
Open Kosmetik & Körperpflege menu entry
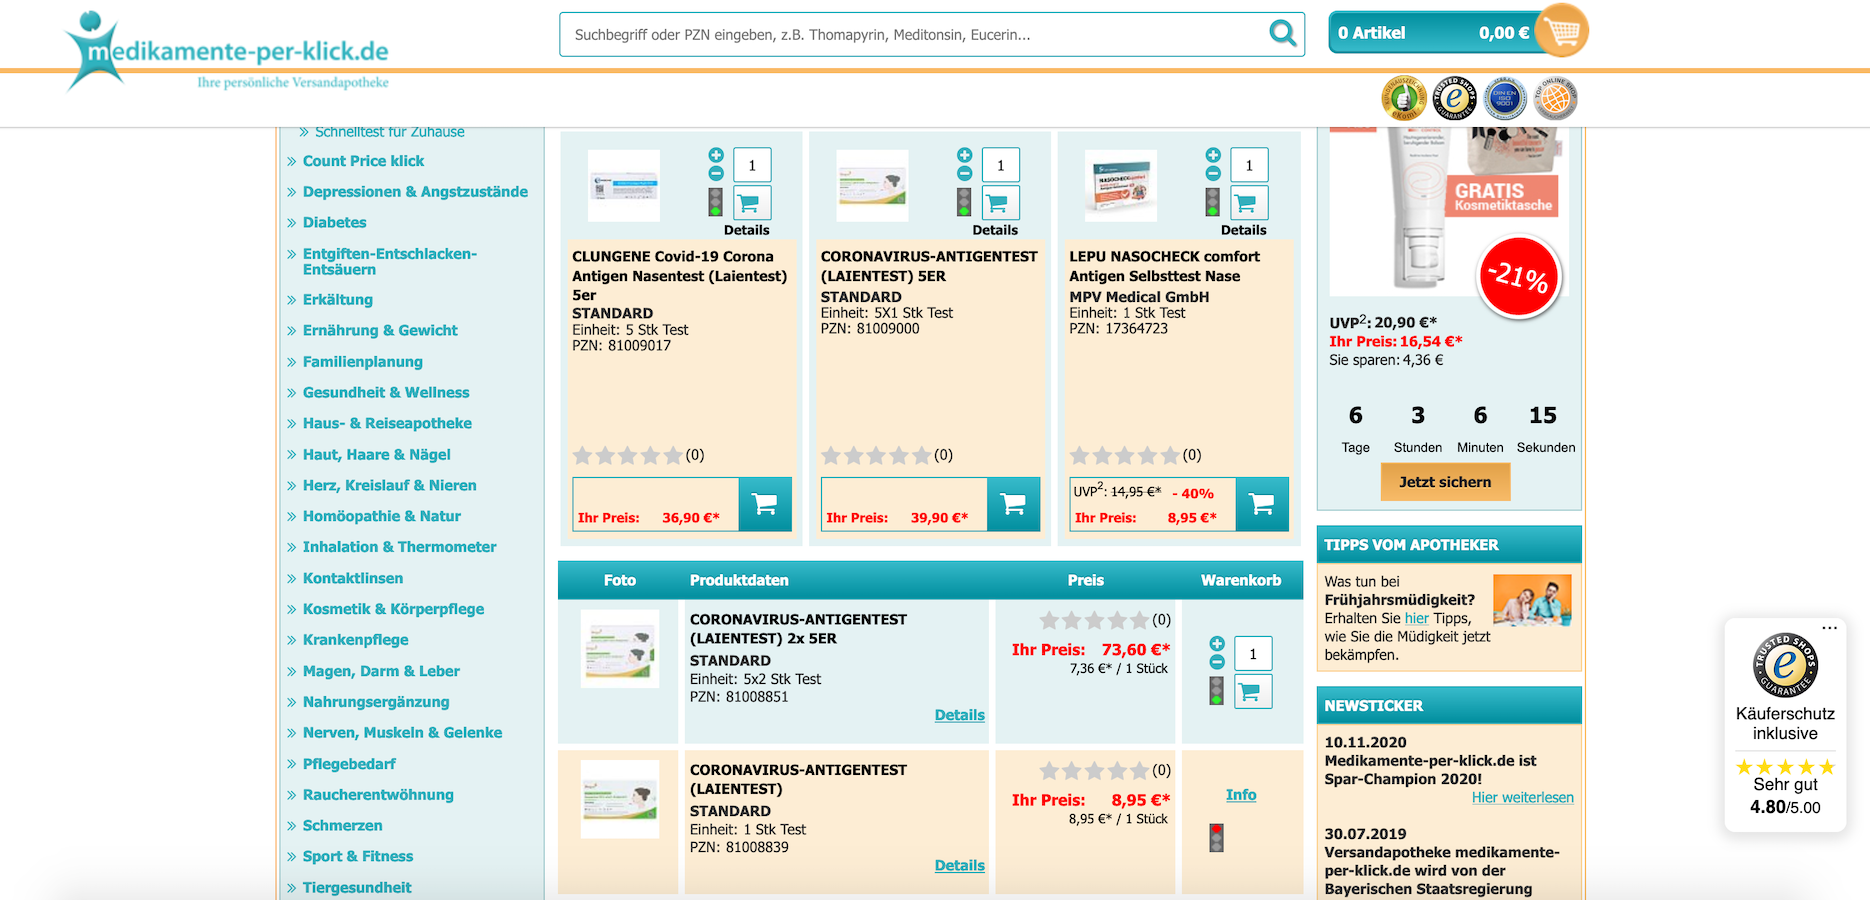coord(393,609)
